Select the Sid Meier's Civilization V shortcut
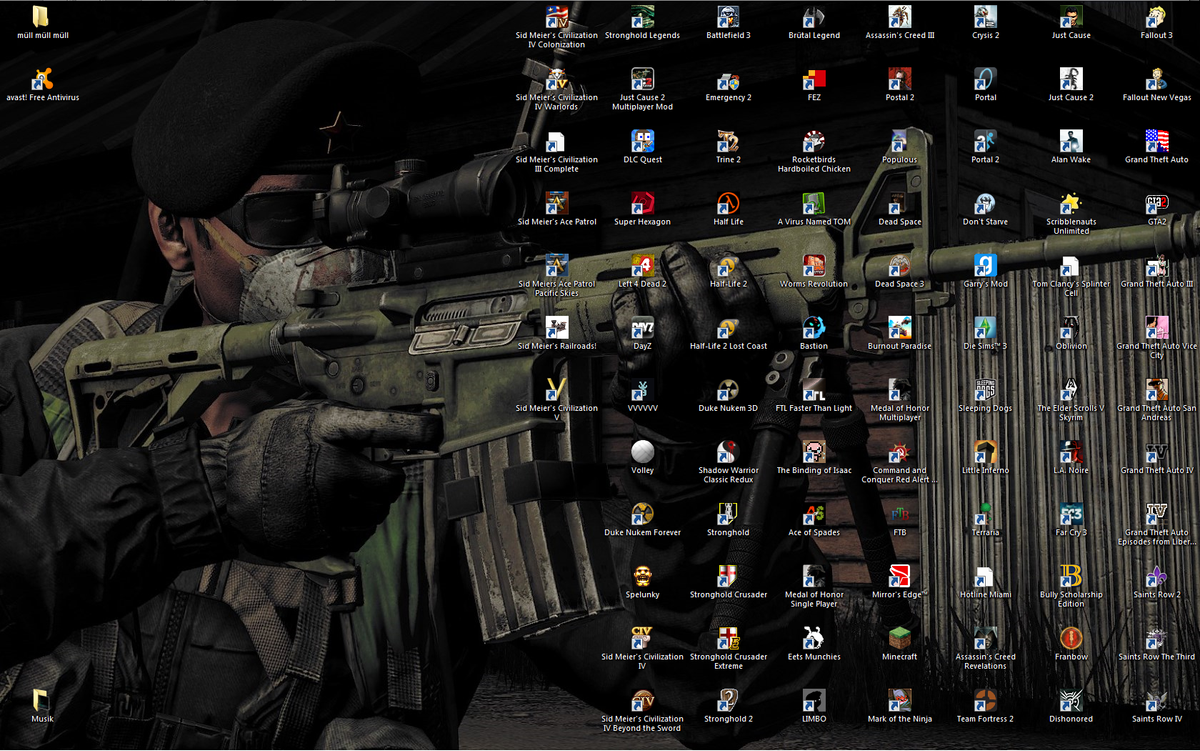 click(557, 389)
